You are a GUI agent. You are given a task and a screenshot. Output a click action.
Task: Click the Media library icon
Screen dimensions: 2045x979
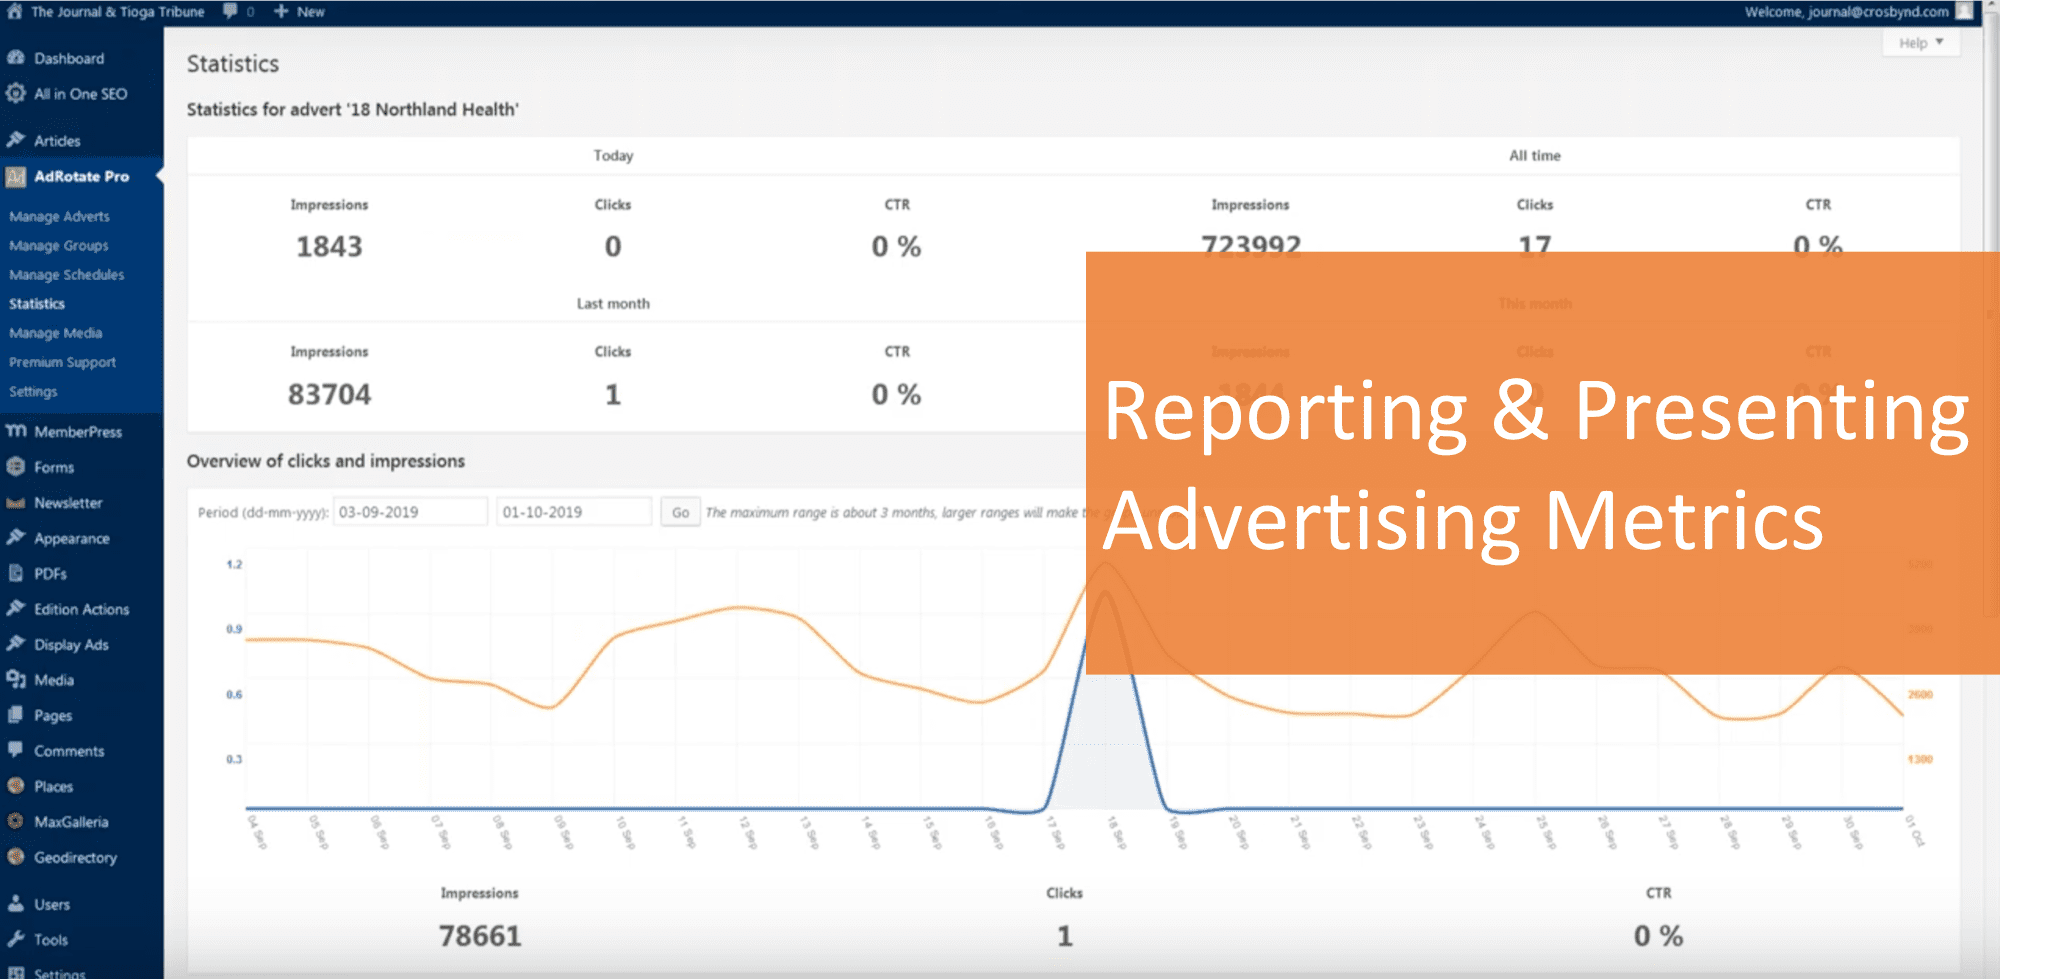(16, 680)
